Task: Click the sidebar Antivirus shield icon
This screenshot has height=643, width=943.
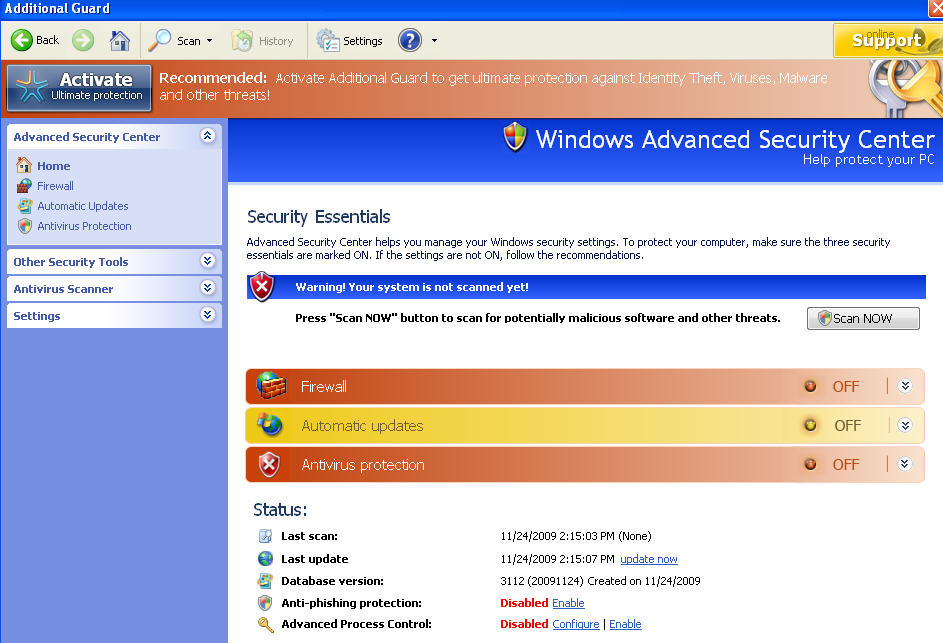Action: tap(25, 226)
